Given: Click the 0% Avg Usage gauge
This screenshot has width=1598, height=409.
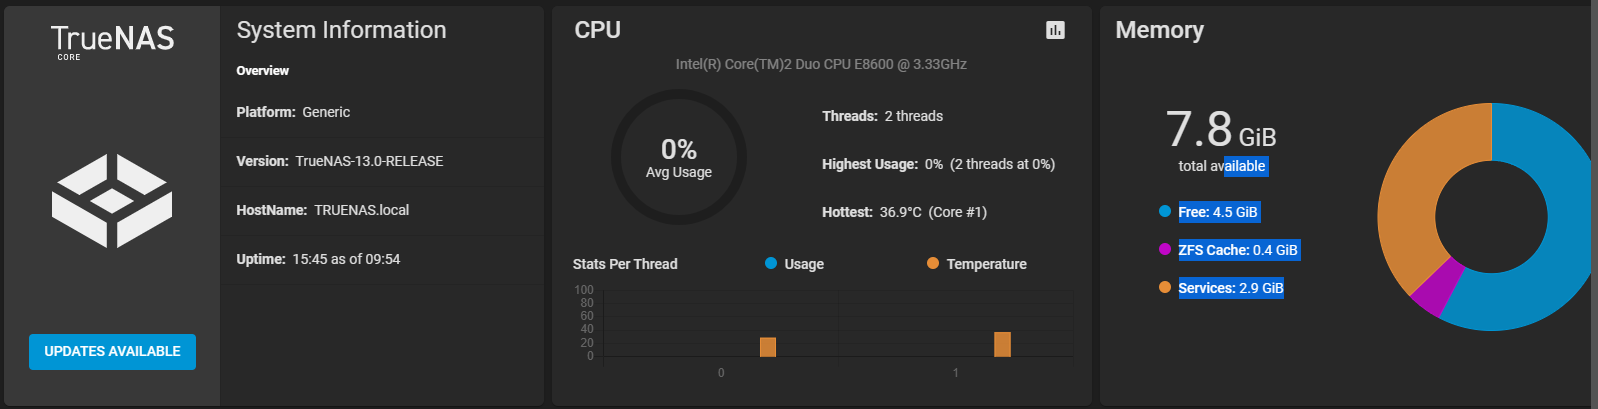Looking at the screenshot, I should point(679,157).
